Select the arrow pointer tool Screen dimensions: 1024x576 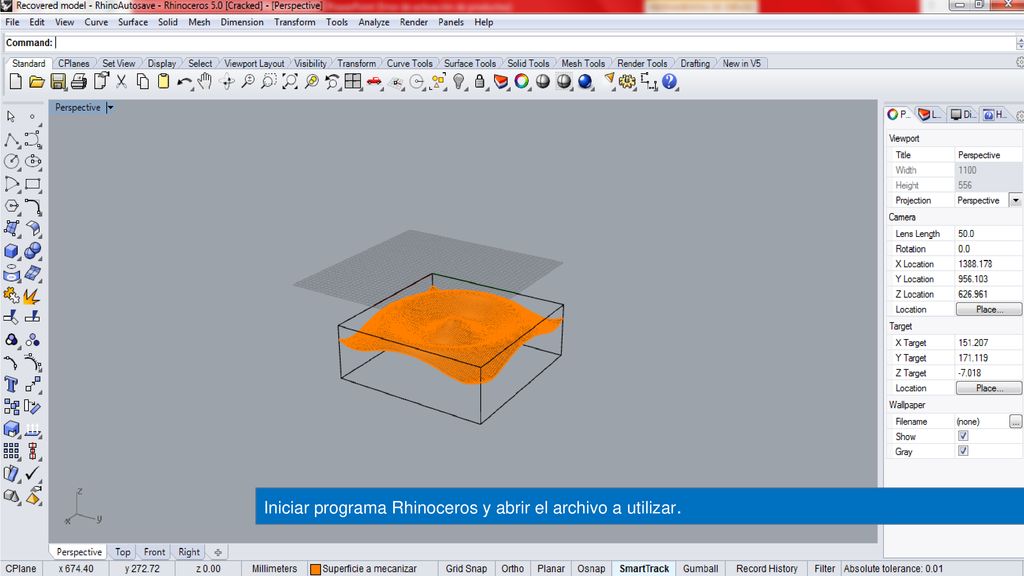click(x=11, y=116)
